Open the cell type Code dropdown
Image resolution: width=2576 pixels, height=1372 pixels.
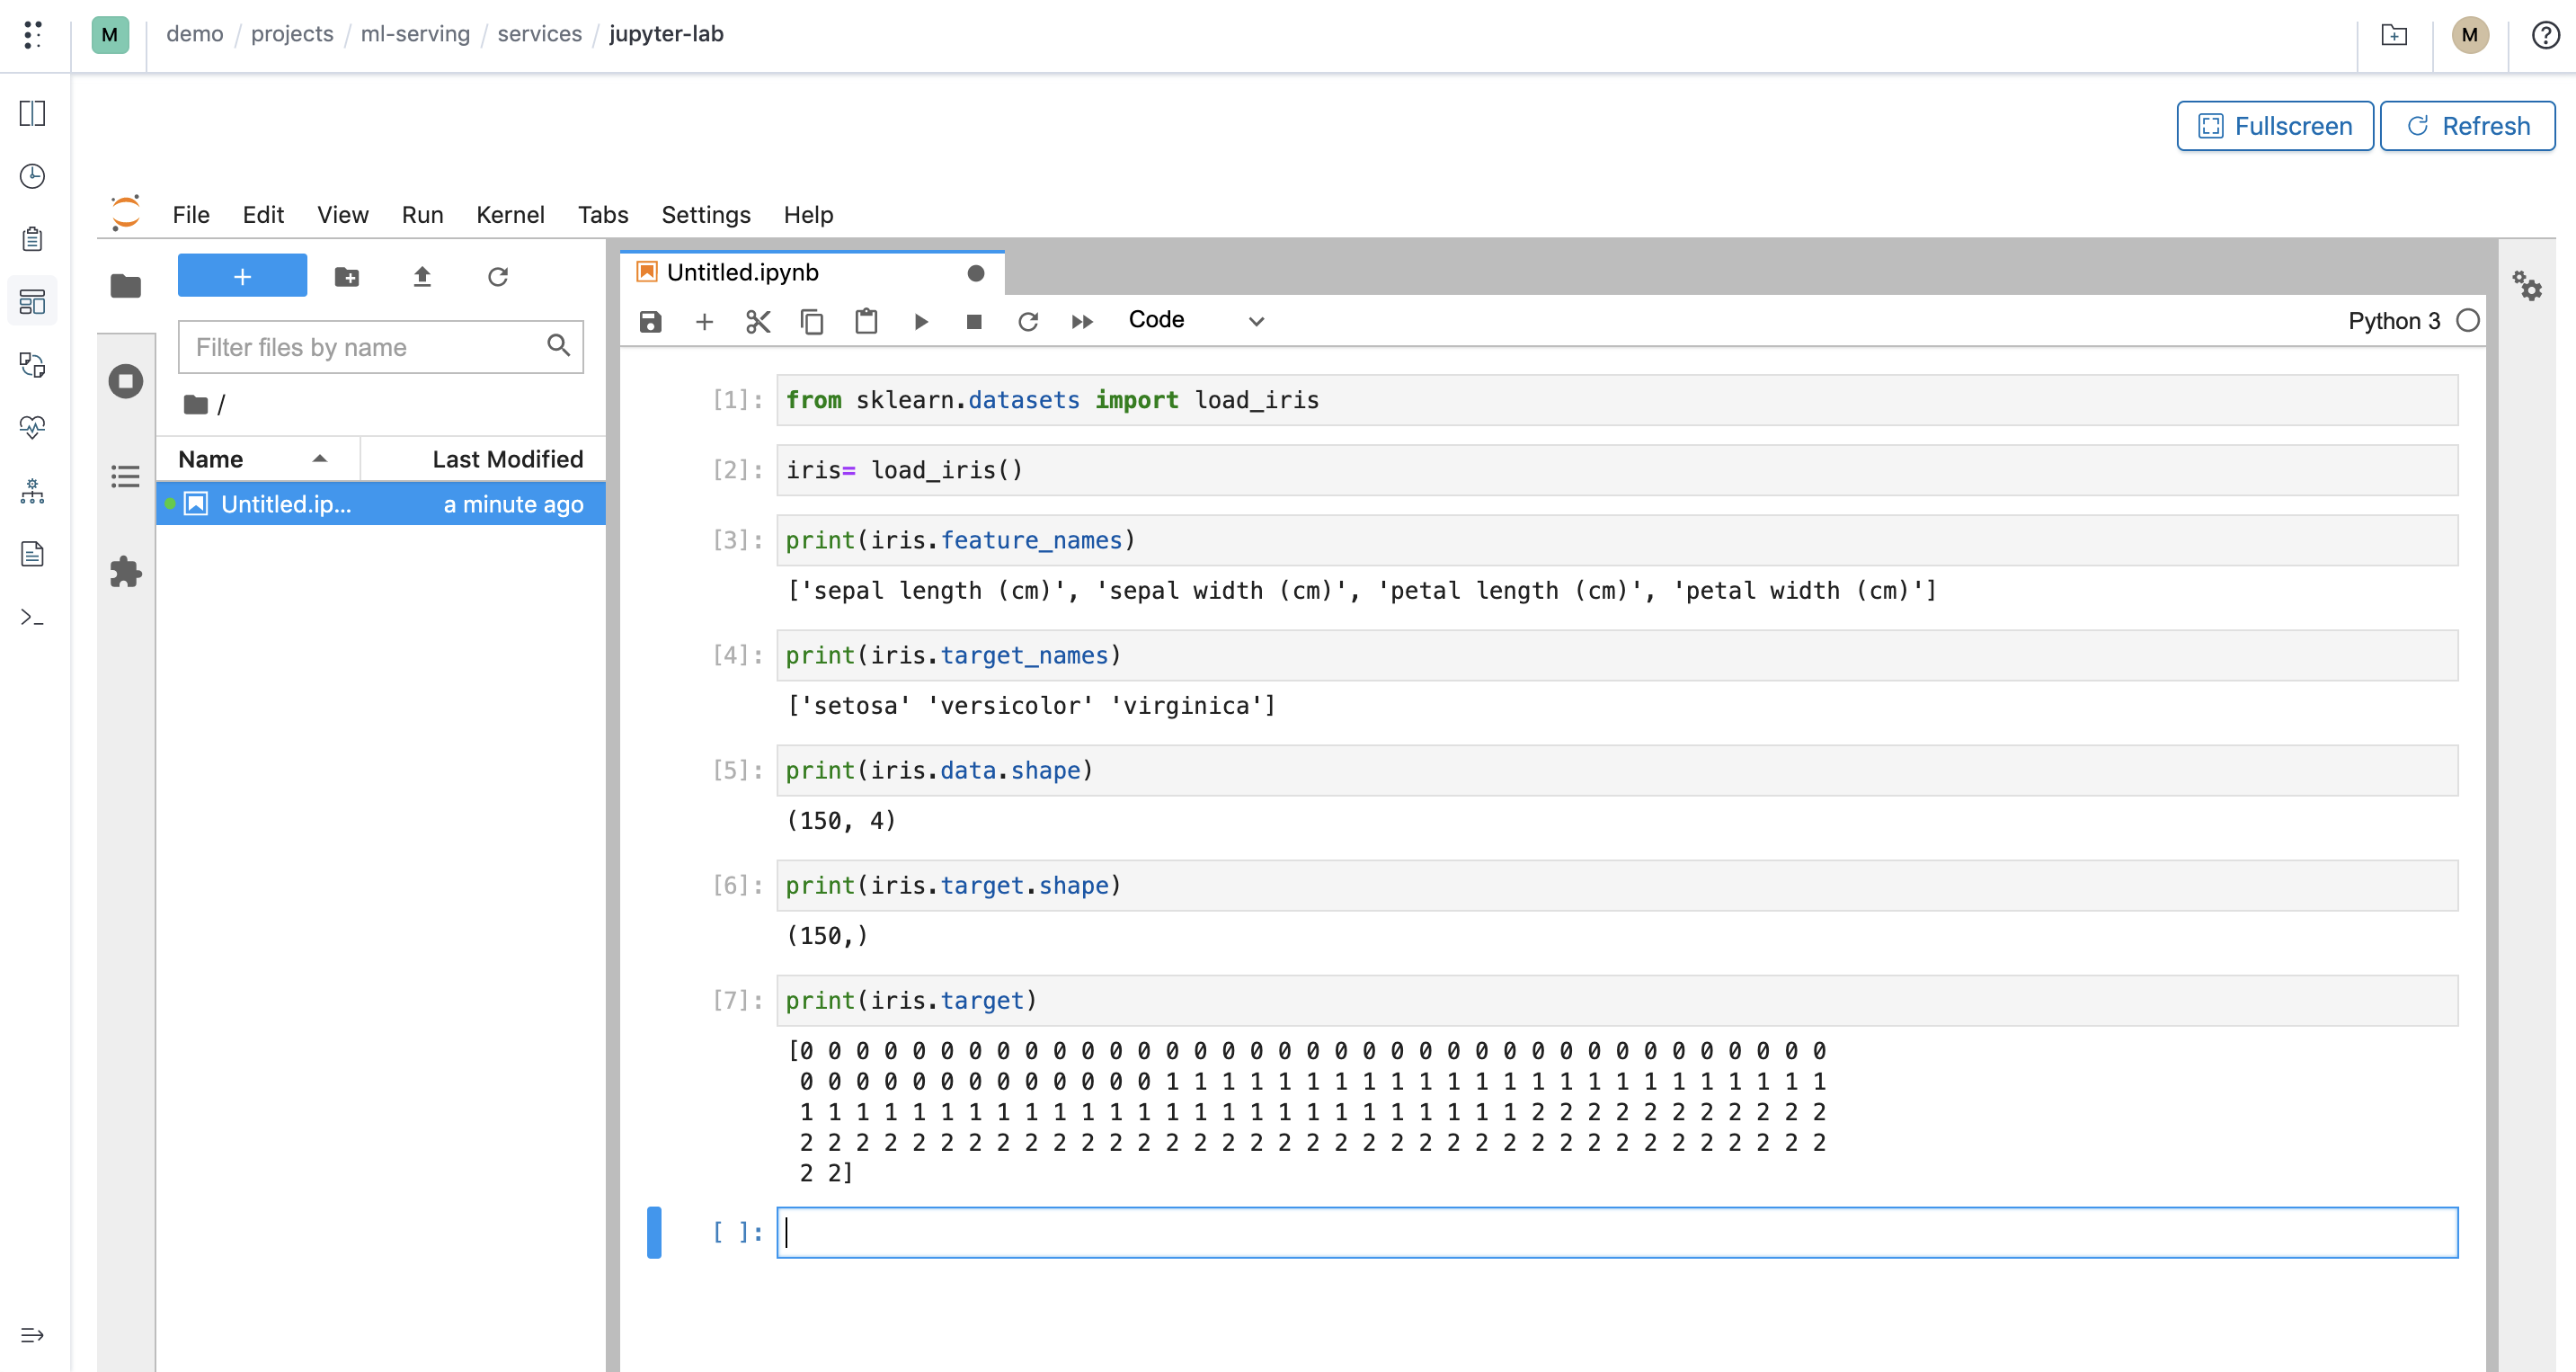(1196, 320)
